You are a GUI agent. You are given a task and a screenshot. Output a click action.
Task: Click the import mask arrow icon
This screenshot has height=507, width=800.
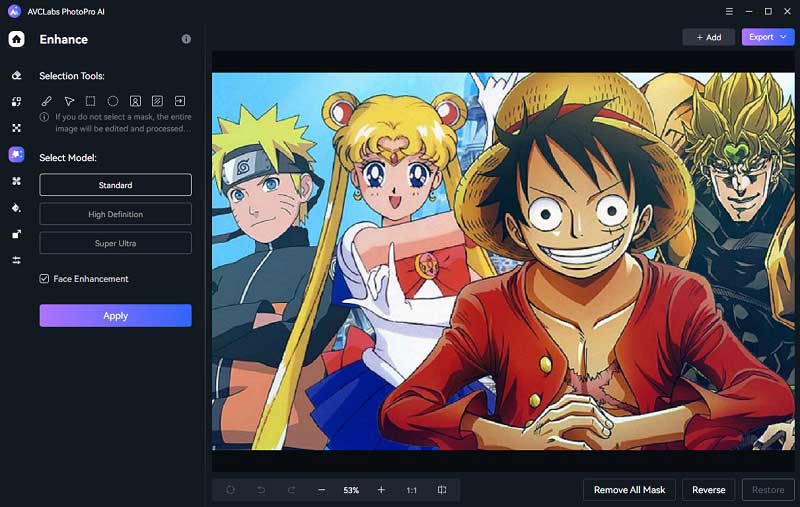[180, 101]
